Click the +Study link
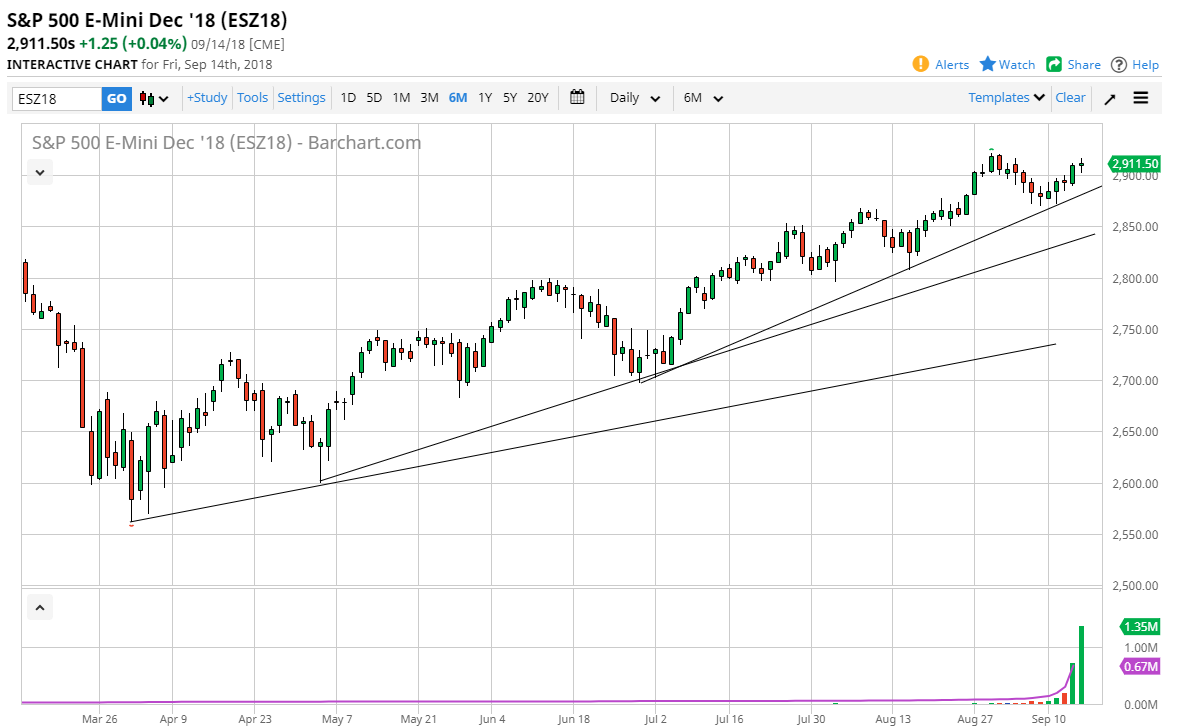This screenshot has height=727, width=1177. 206,97
